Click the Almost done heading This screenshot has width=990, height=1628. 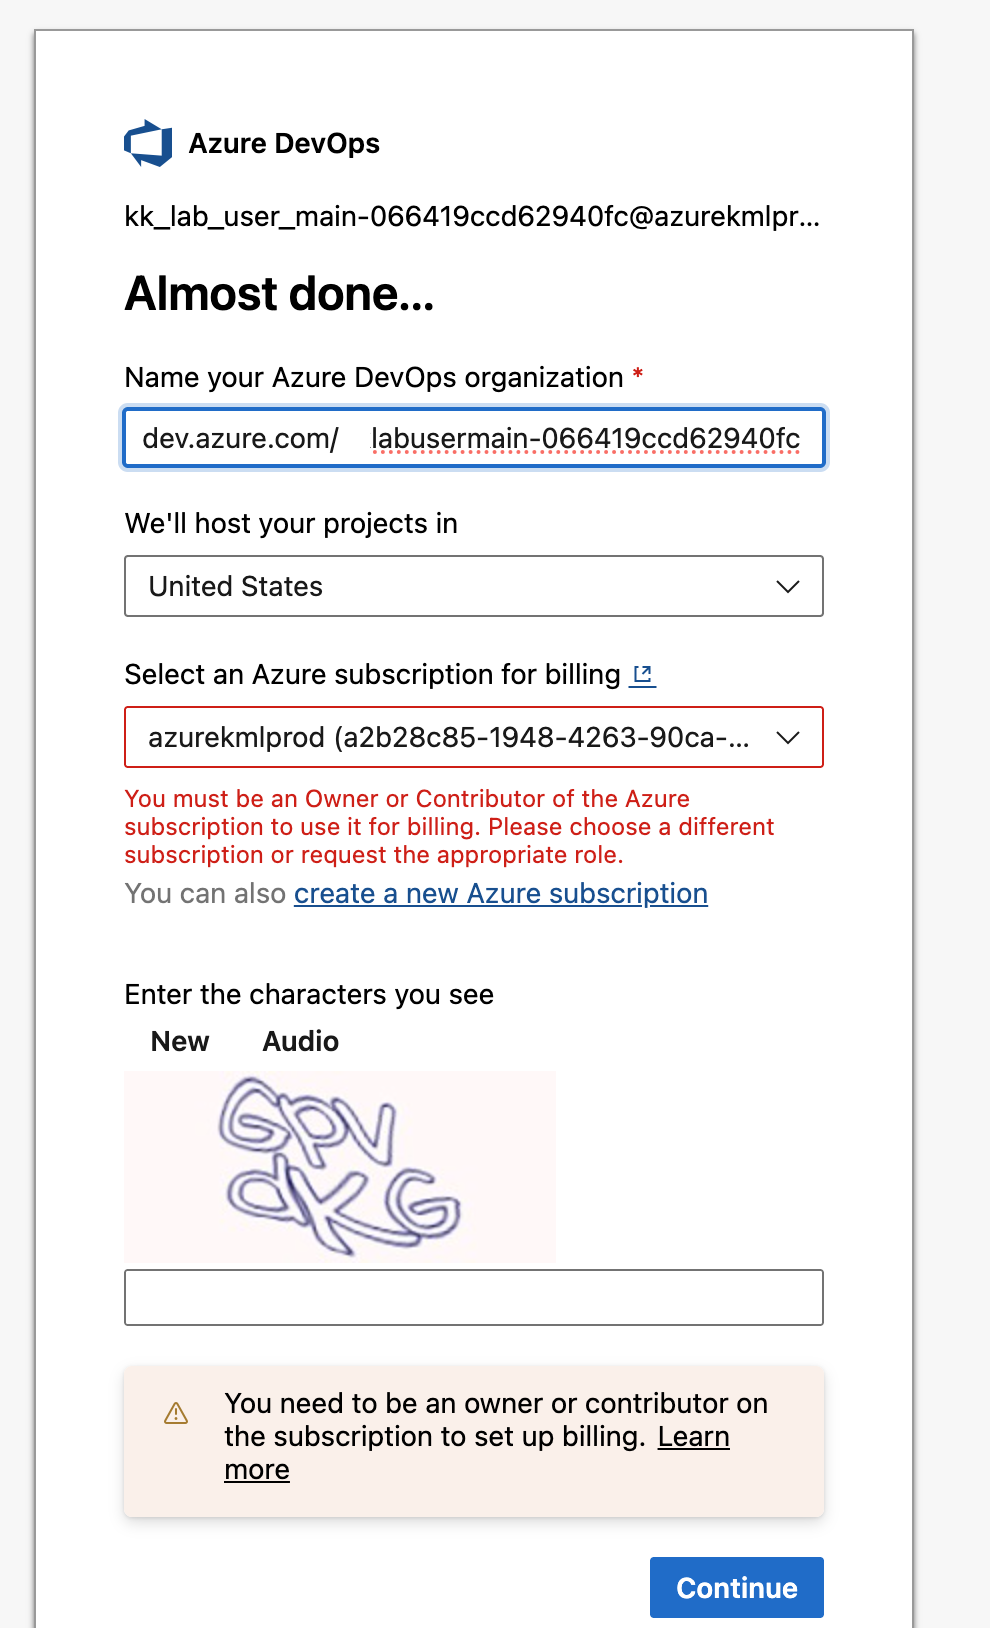(x=279, y=293)
